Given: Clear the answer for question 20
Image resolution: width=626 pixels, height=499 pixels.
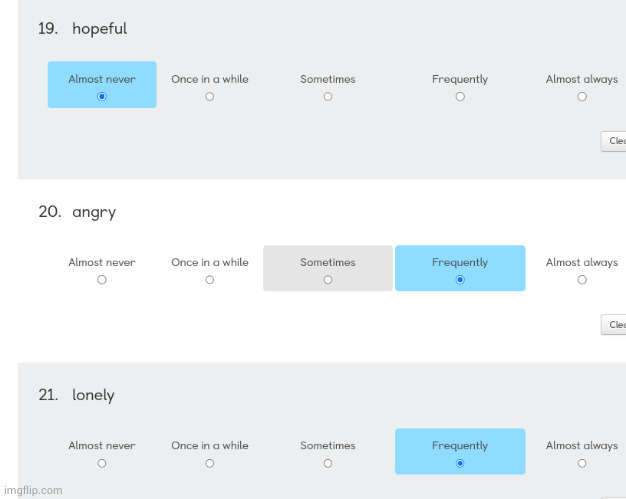Looking at the screenshot, I should [x=614, y=325].
